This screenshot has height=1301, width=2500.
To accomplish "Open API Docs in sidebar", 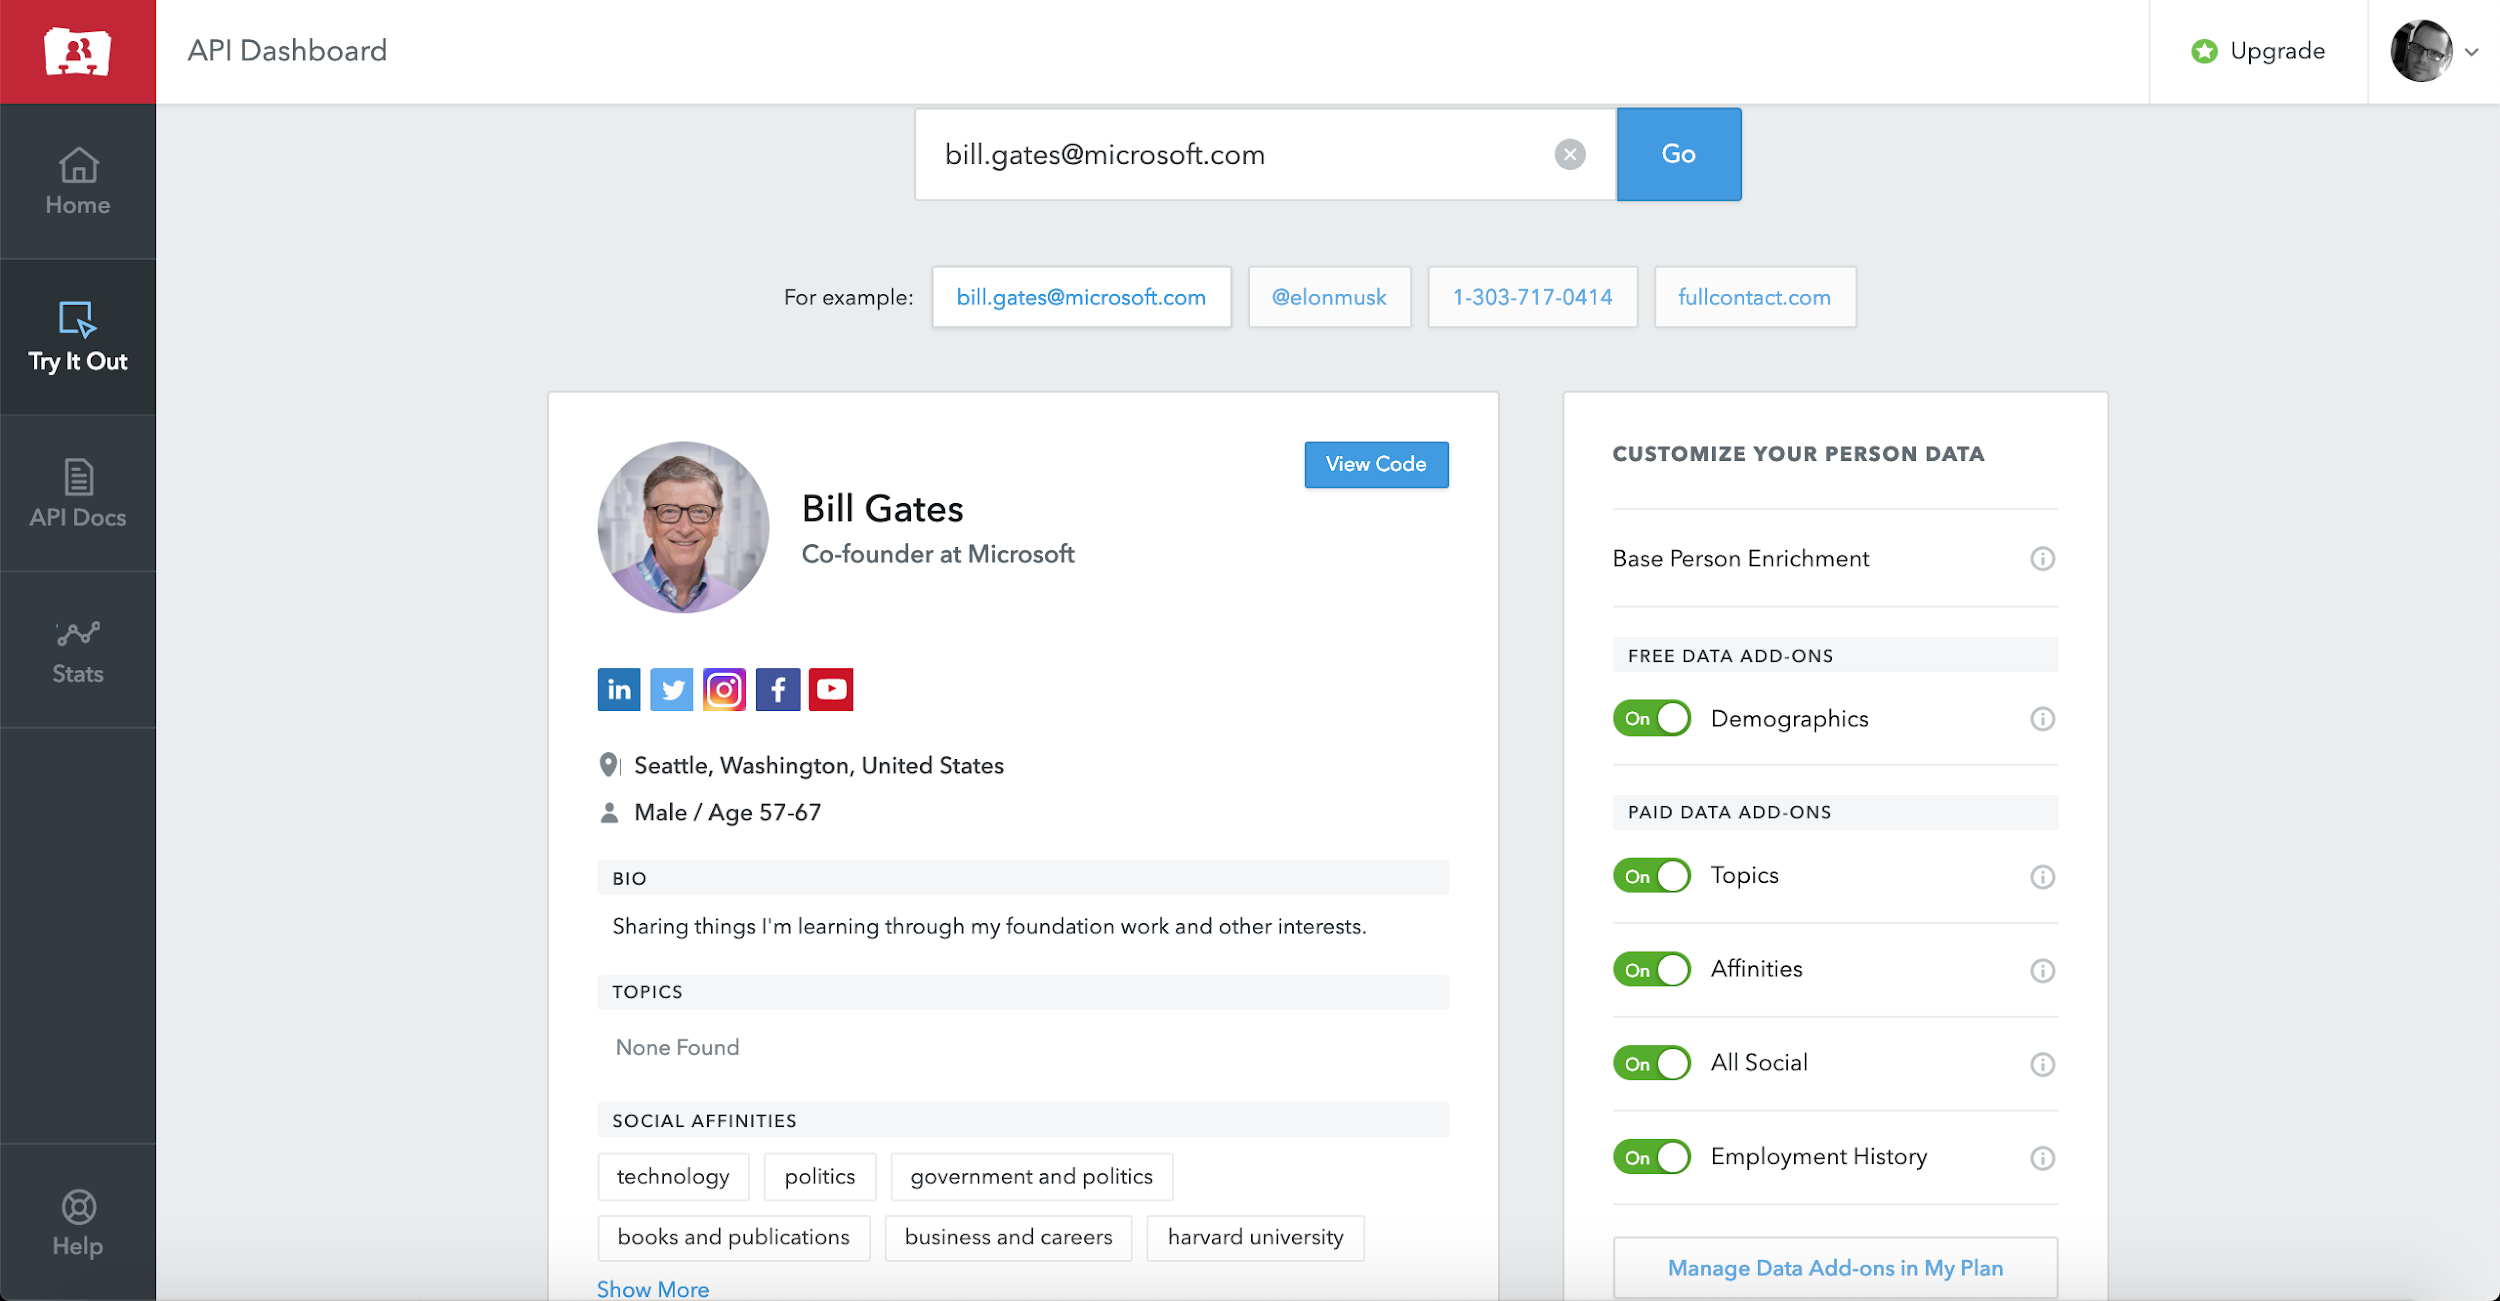I will pyautogui.click(x=78, y=493).
